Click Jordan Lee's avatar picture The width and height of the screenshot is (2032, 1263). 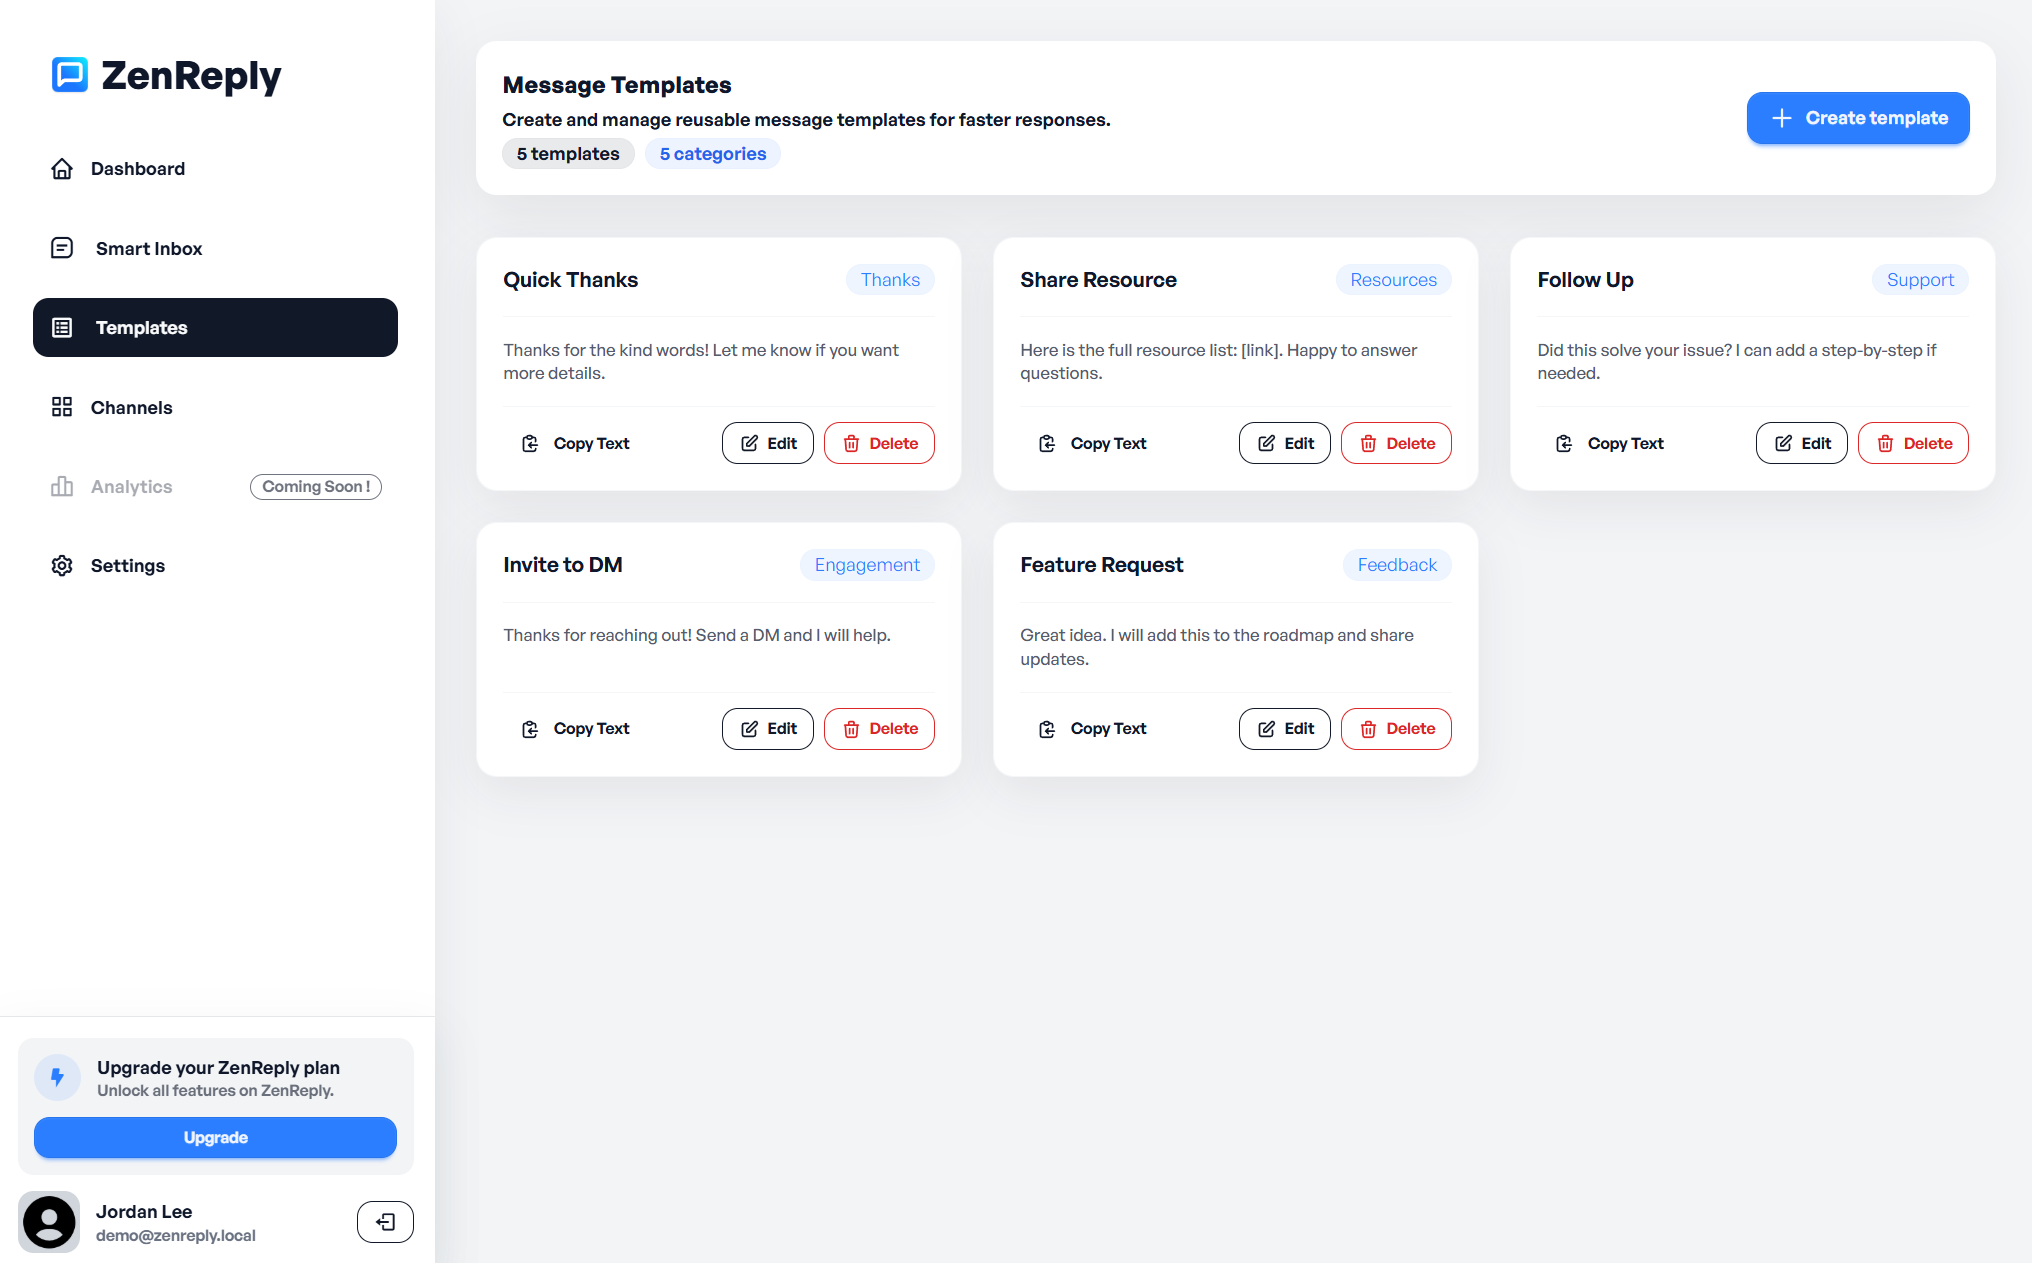pyautogui.click(x=49, y=1221)
